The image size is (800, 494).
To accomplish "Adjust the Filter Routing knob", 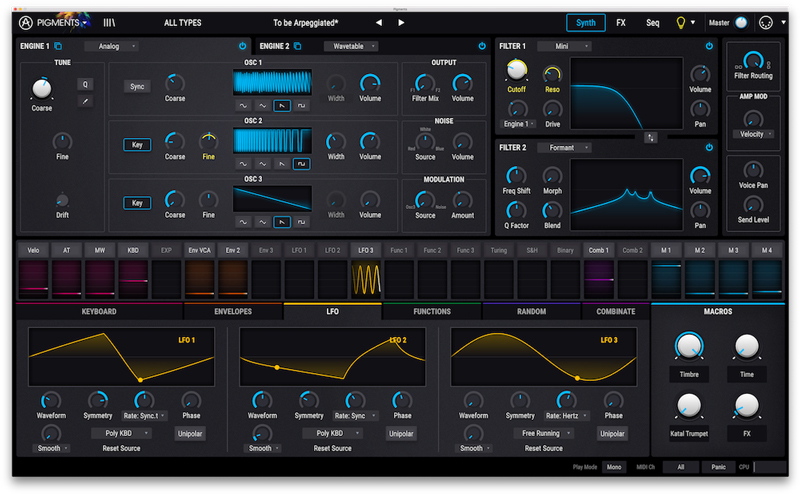I will [753, 60].
